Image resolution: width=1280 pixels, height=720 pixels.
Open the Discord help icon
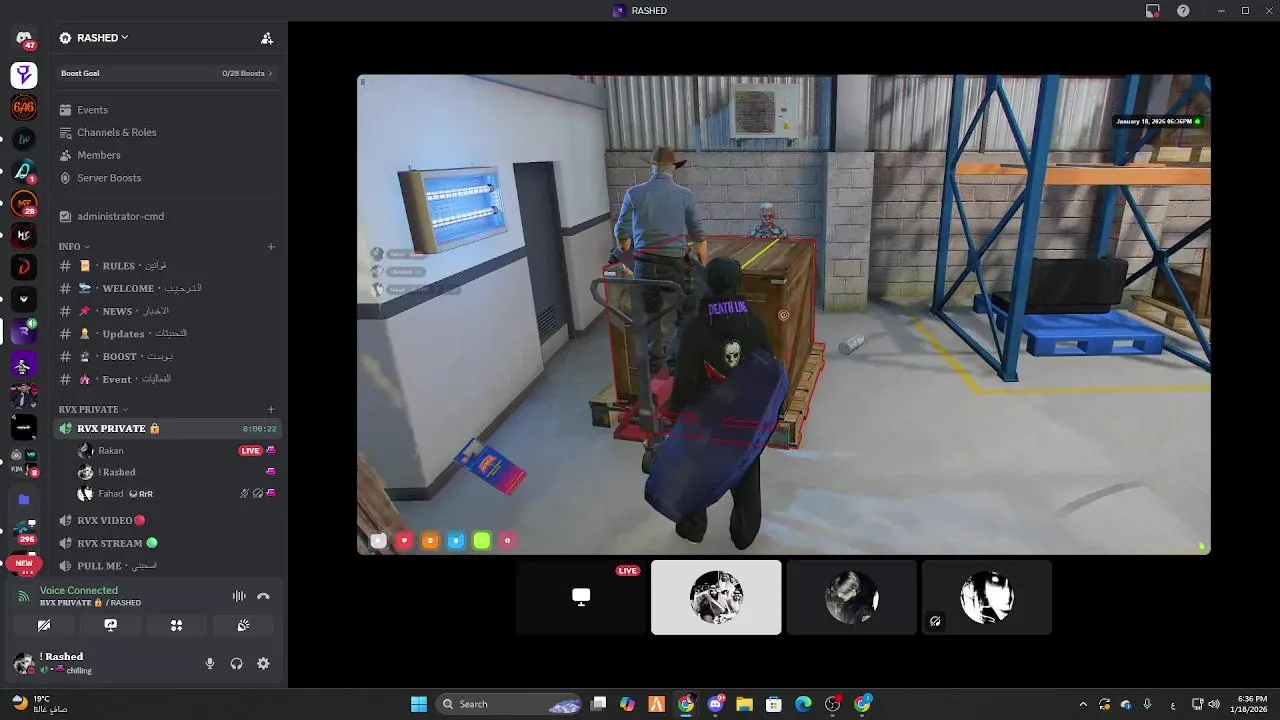[x=1184, y=10]
